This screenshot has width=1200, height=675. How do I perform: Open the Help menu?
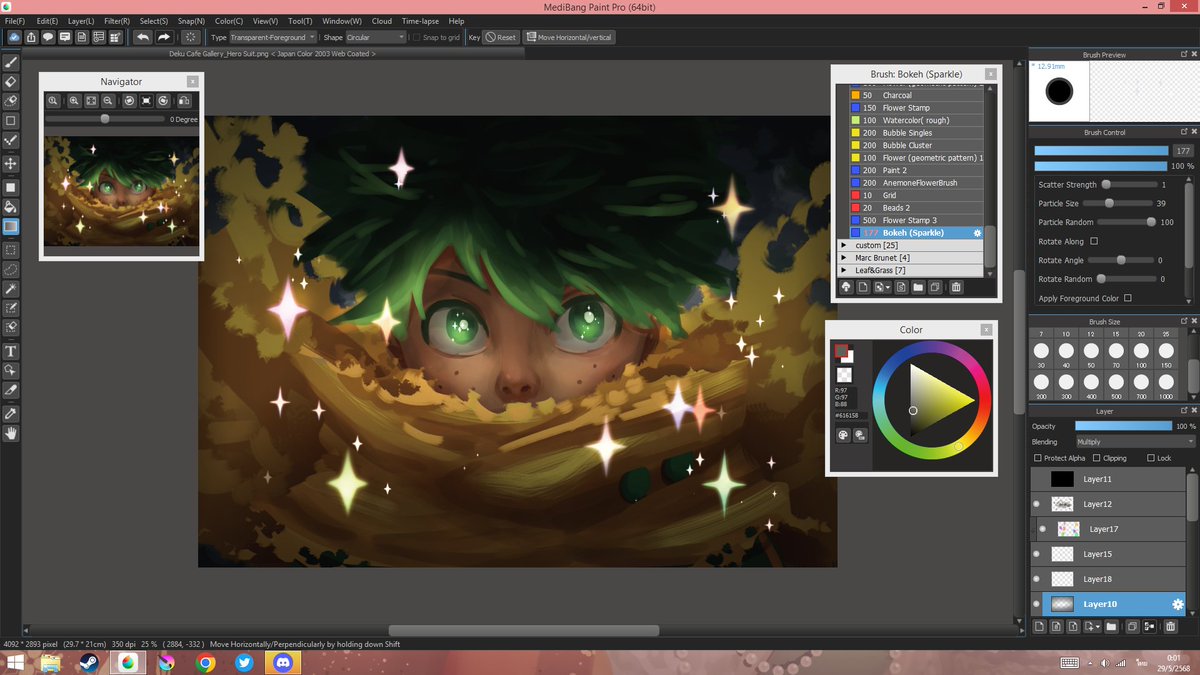point(456,21)
